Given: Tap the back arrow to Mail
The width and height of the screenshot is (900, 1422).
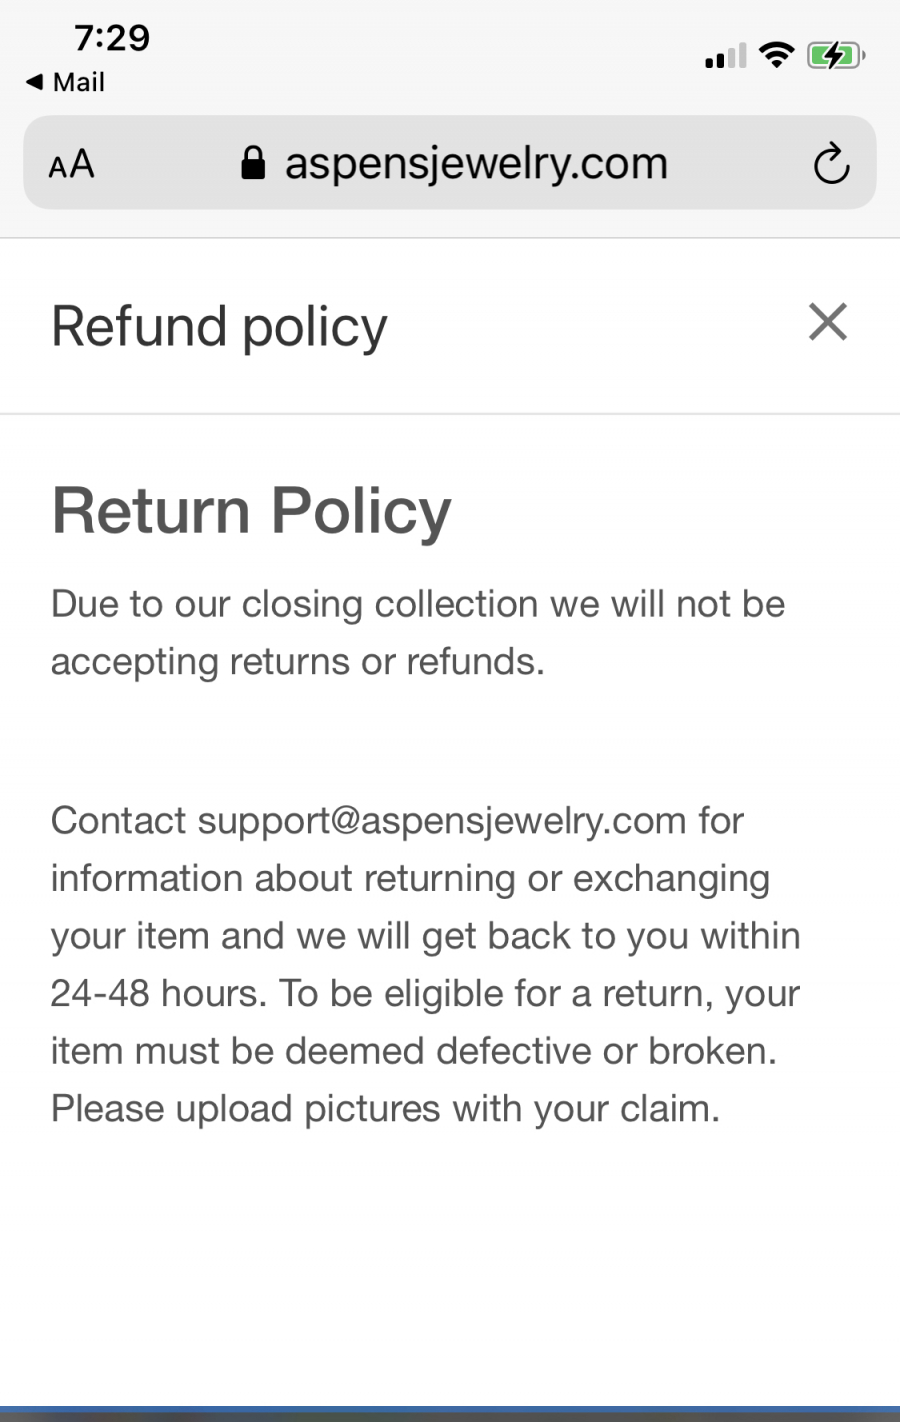Looking at the screenshot, I should coord(34,82).
